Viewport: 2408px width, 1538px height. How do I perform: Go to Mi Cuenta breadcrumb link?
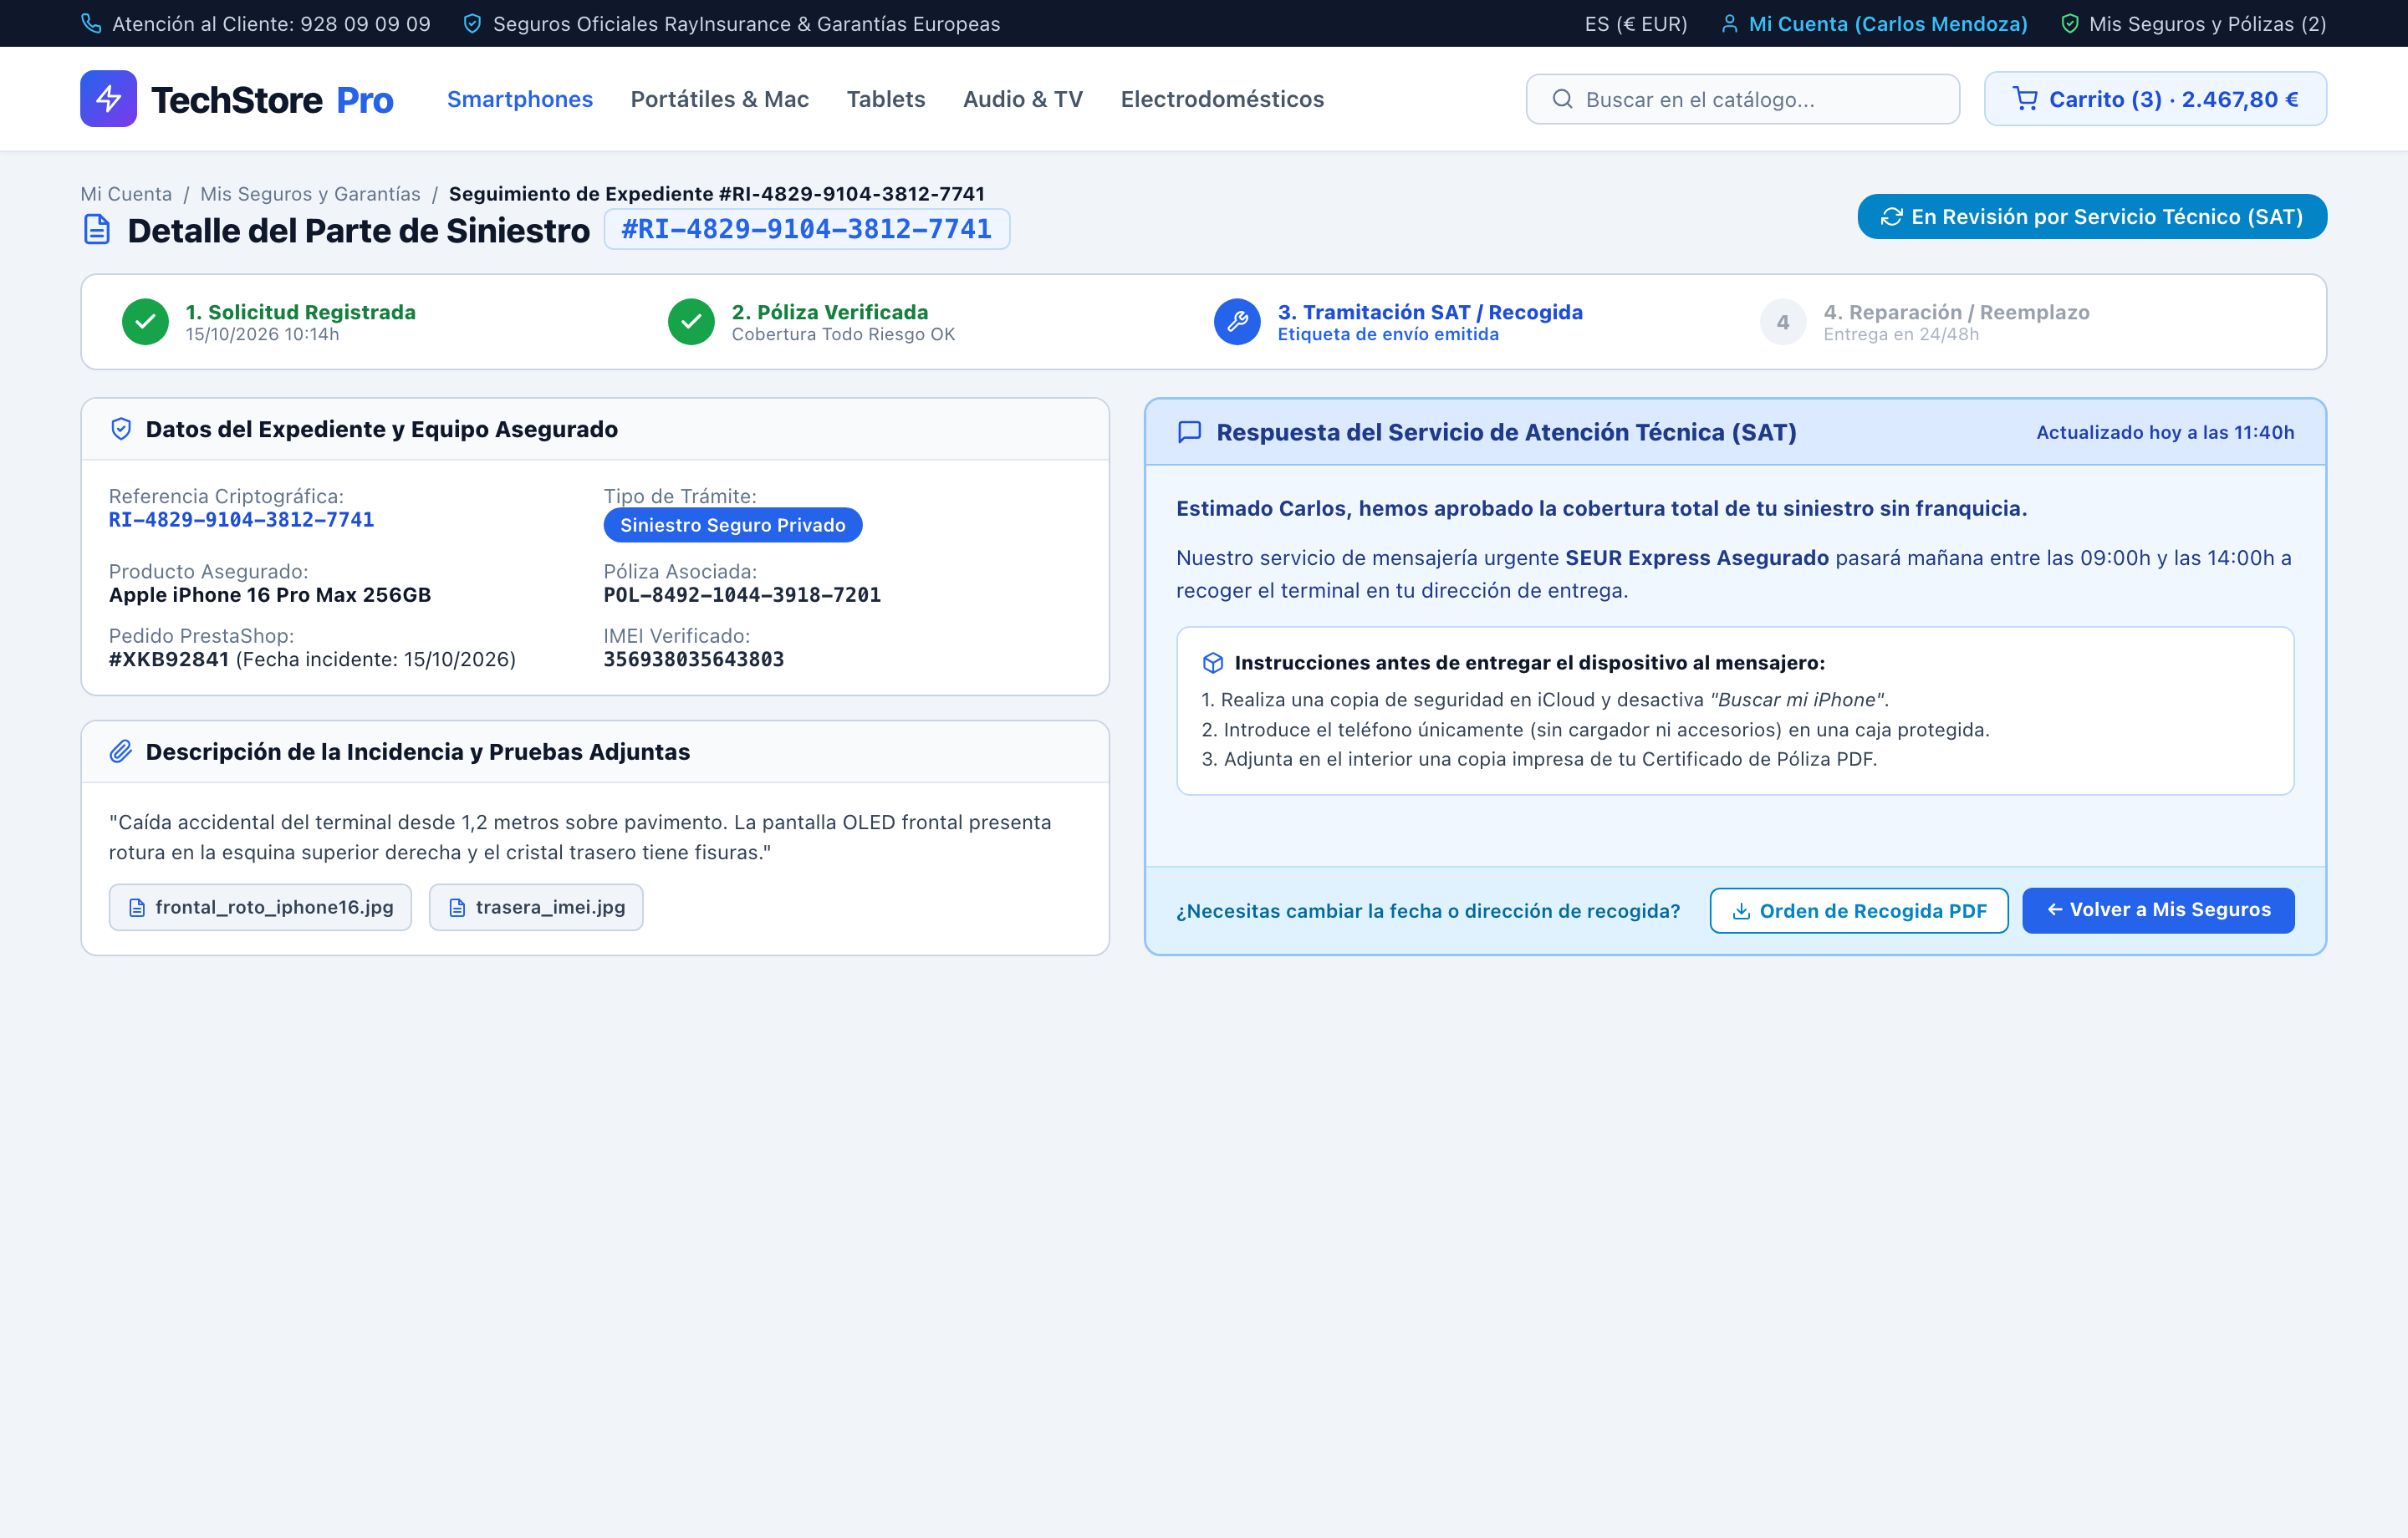pyautogui.click(x=126, y=194)
